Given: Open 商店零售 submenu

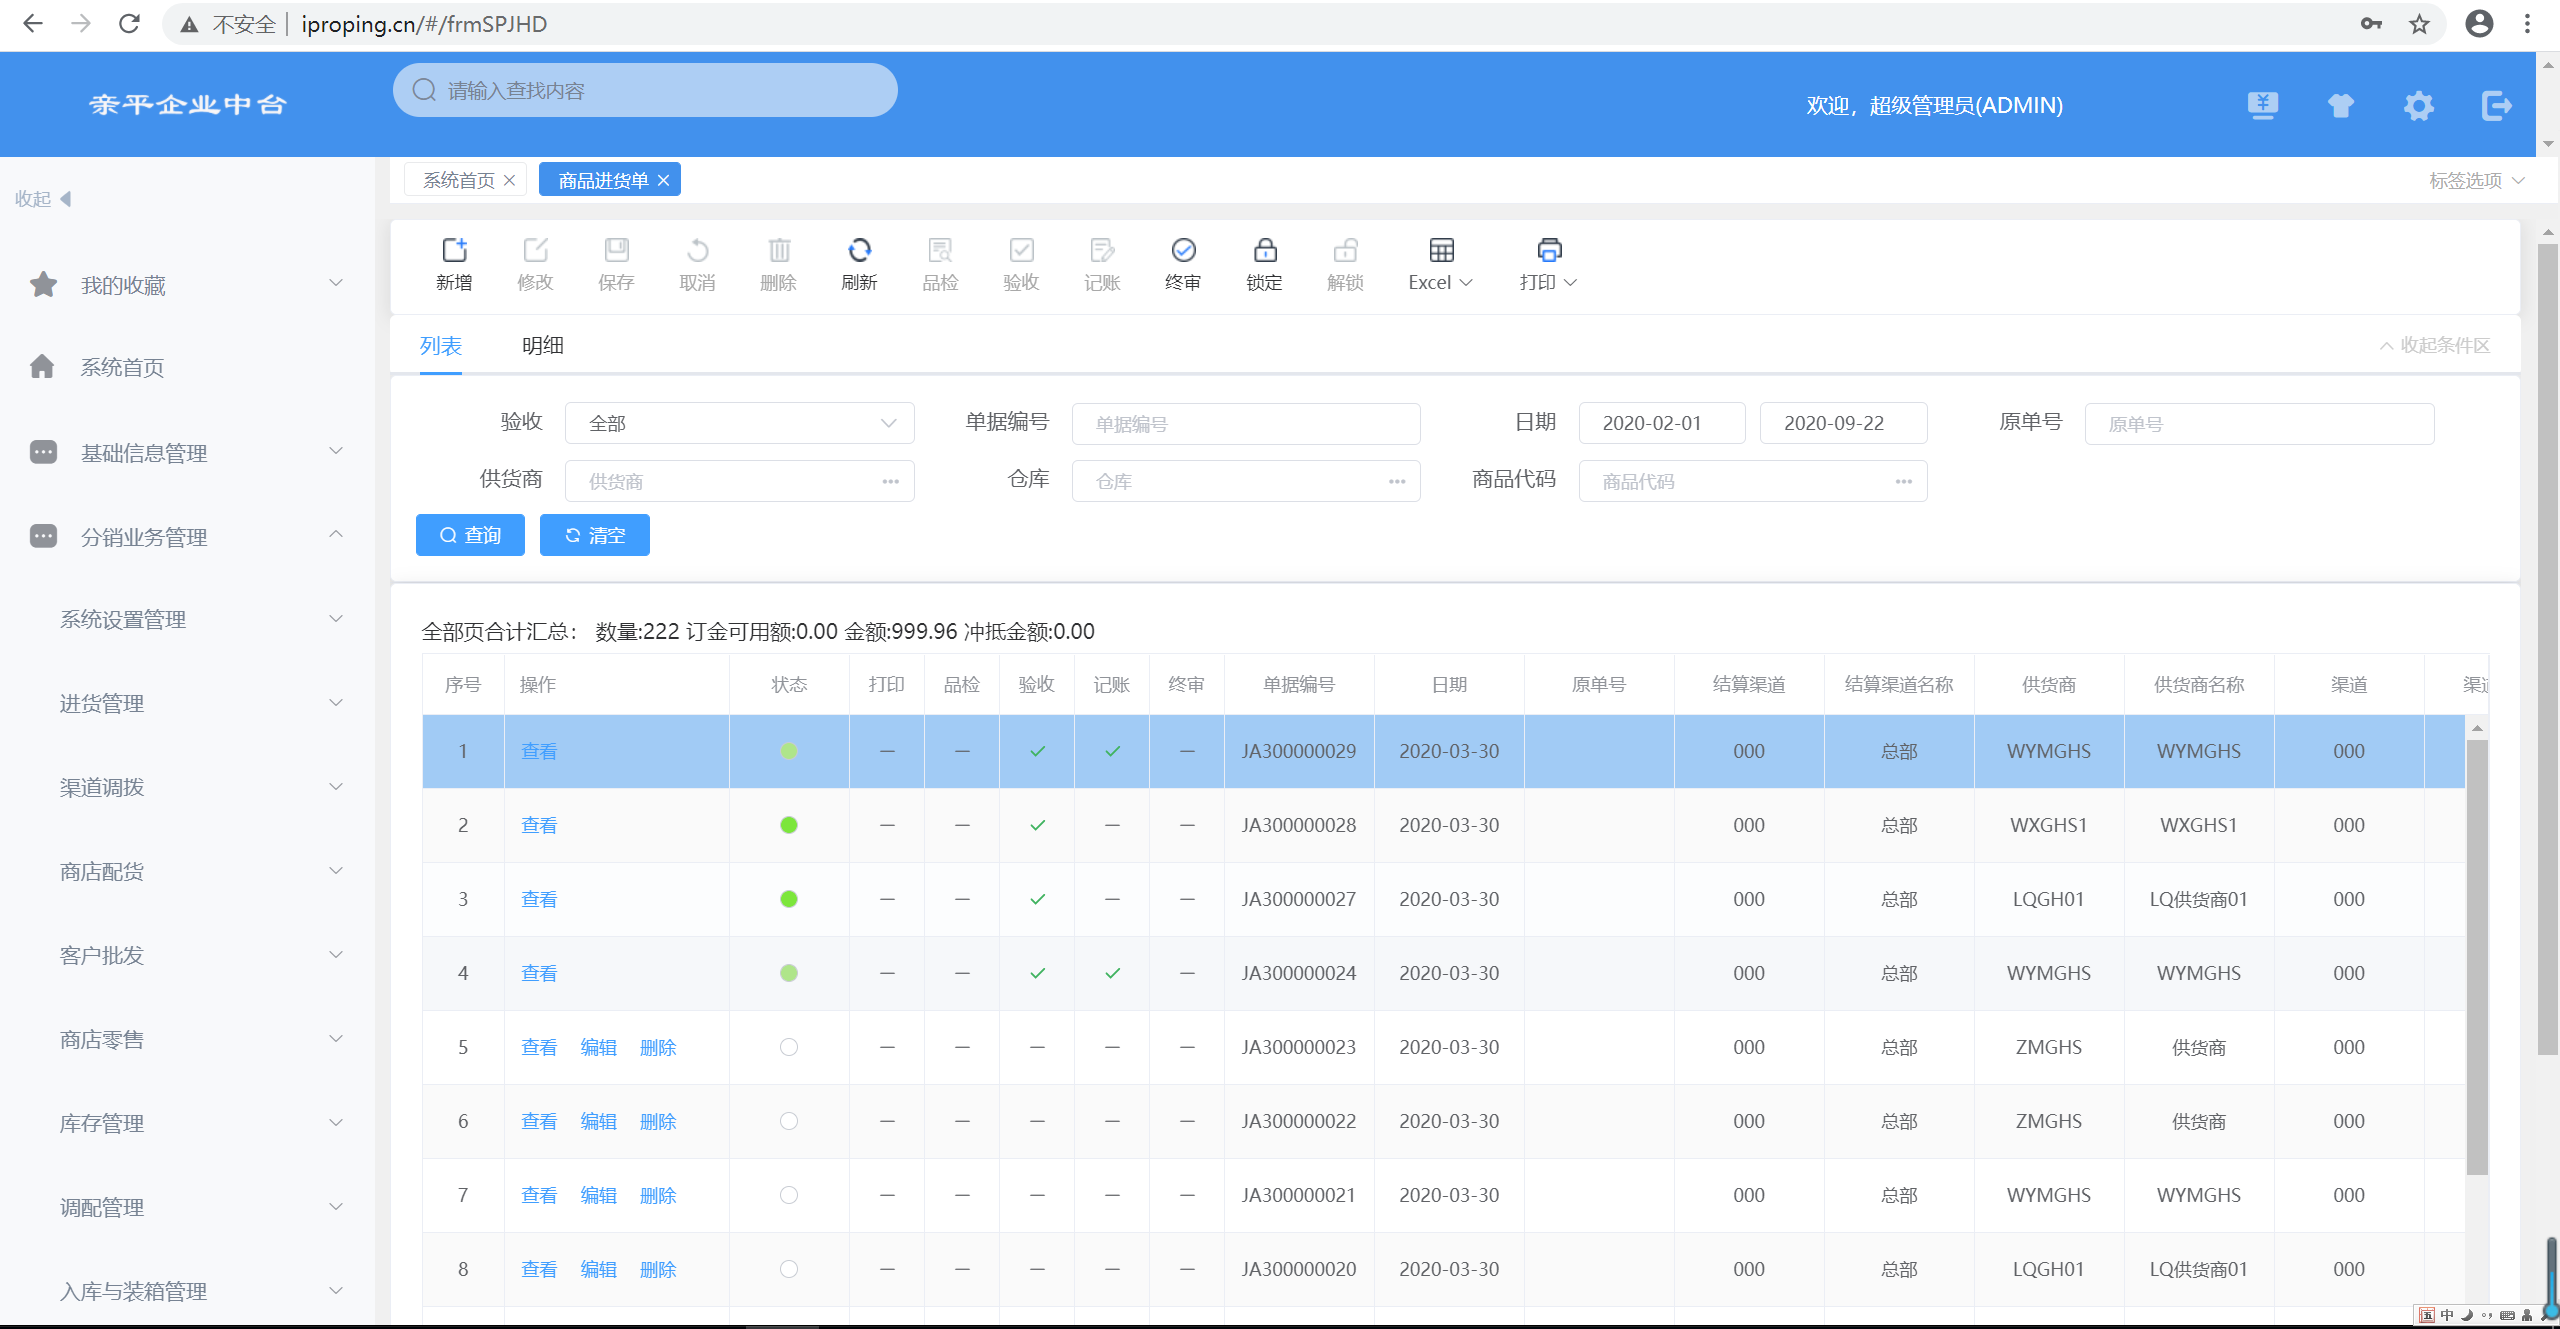Looking at the screenshot, I should pos(188,1039).
